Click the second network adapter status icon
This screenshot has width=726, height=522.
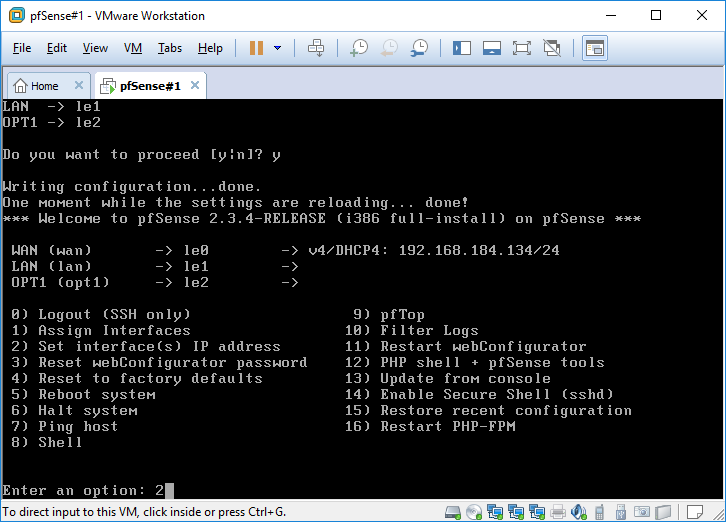516,512
